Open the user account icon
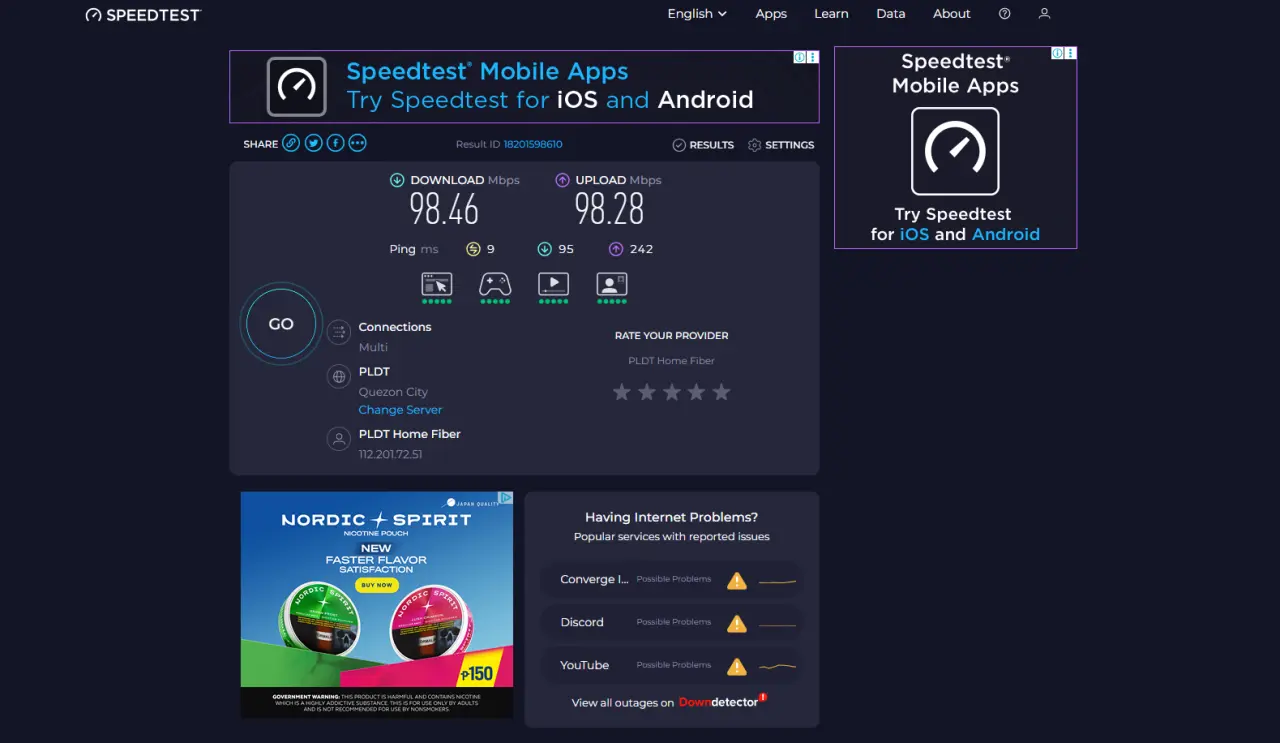This screenshot has width=1280, height=743. (1044, 14)
